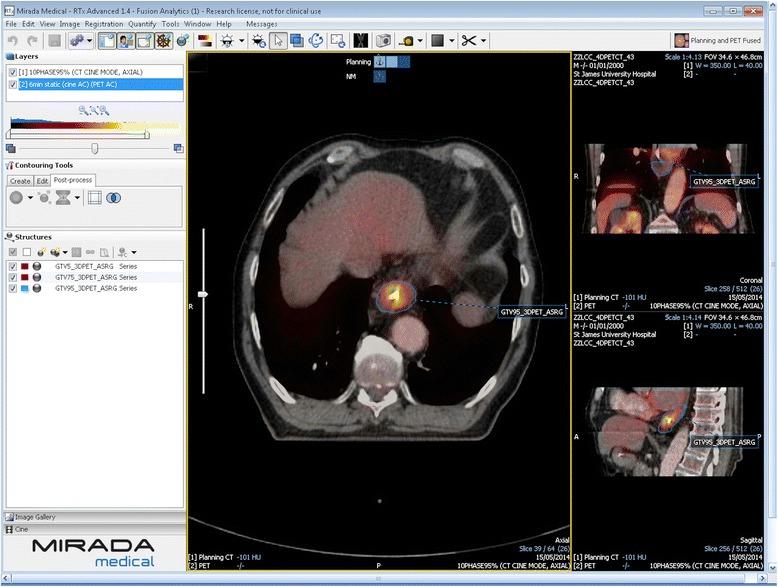Open the Registration menu

(x=104, y=24)
